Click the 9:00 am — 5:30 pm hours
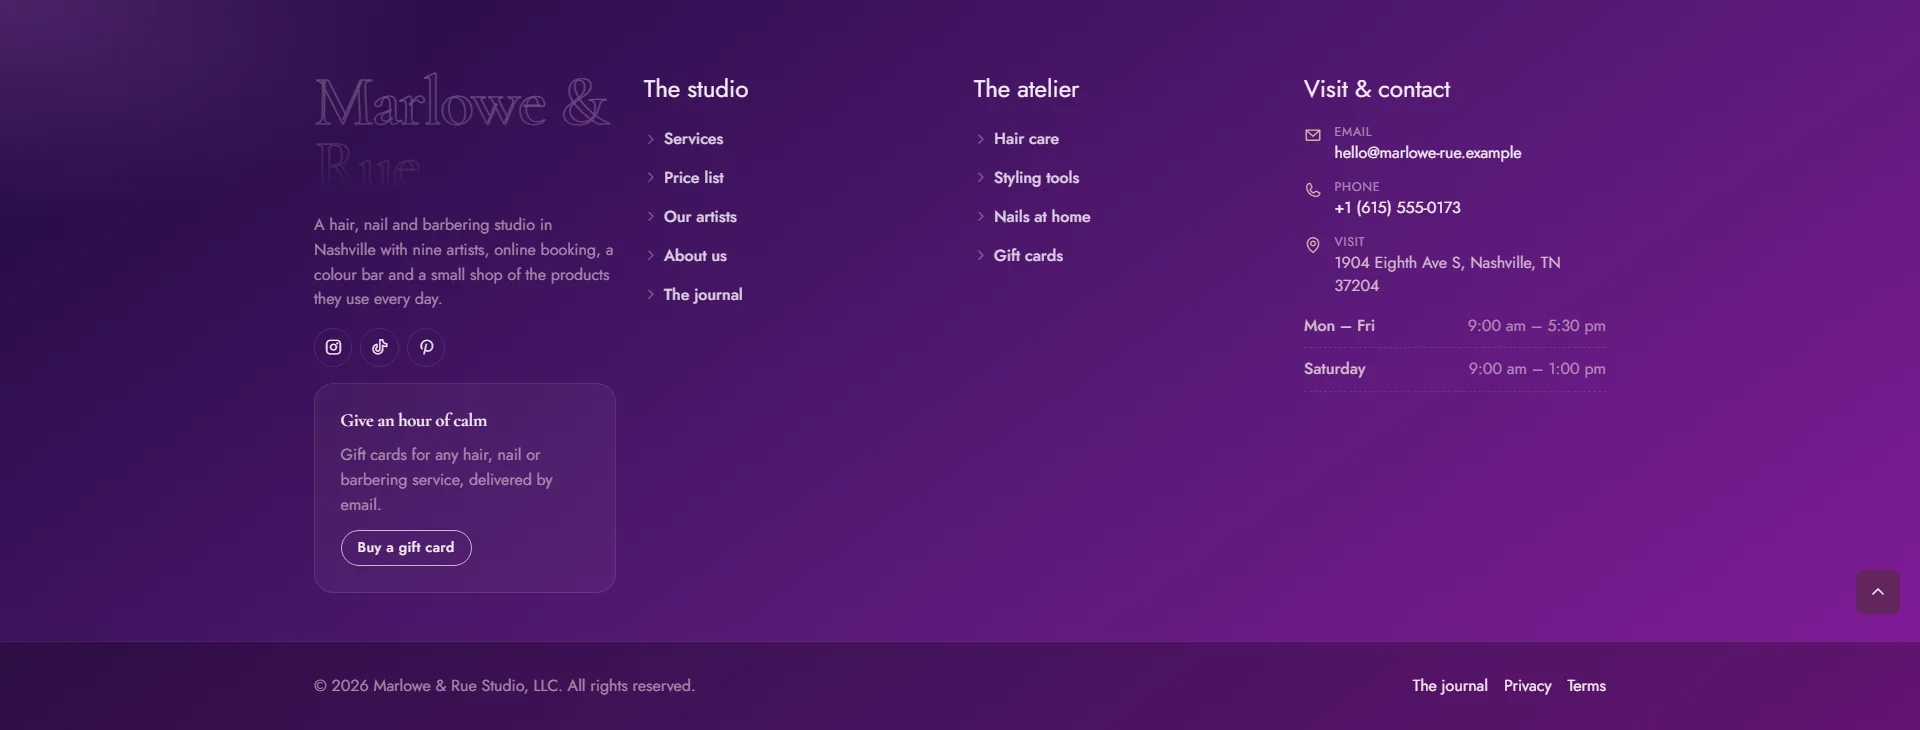 pos(1536,326)
